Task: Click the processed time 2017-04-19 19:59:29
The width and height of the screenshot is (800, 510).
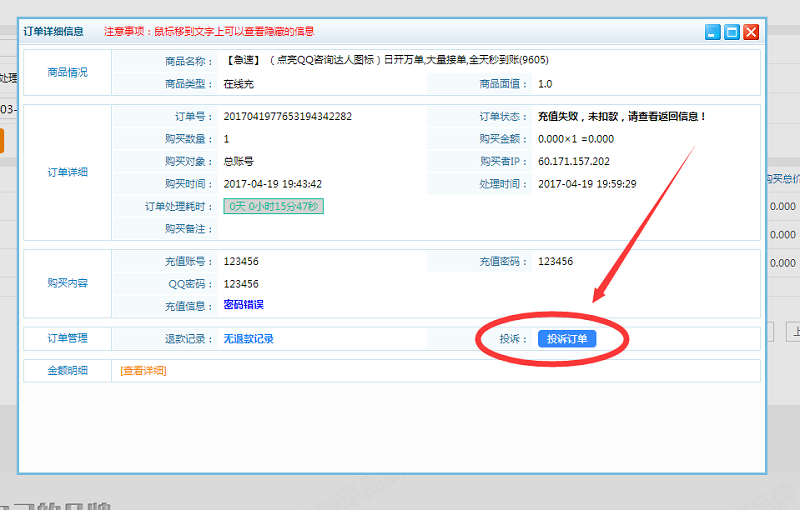Action: tap(587, 184)
